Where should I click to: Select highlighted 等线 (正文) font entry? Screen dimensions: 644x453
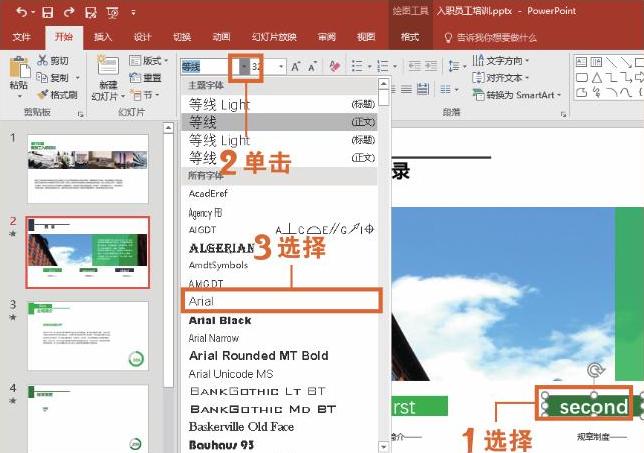pos(279,122)
